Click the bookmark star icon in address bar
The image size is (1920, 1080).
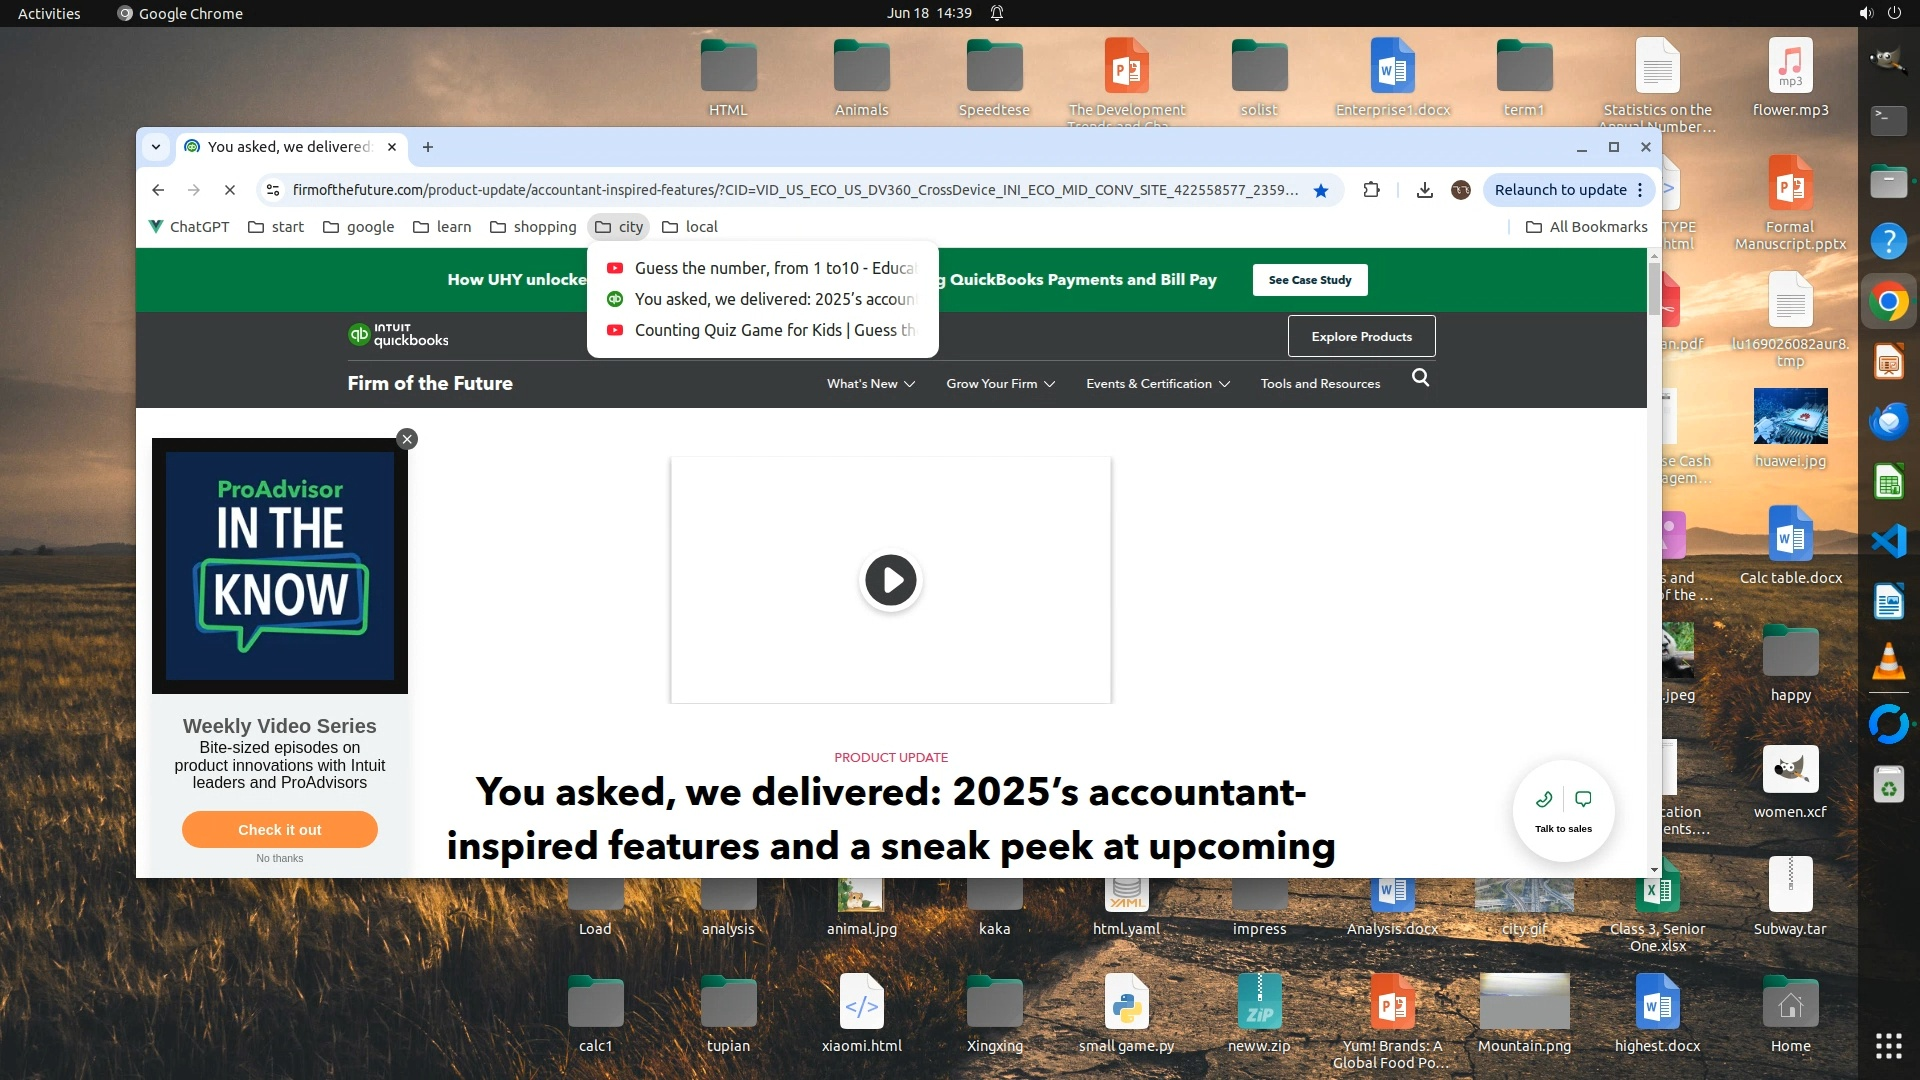coord(1321,190)
